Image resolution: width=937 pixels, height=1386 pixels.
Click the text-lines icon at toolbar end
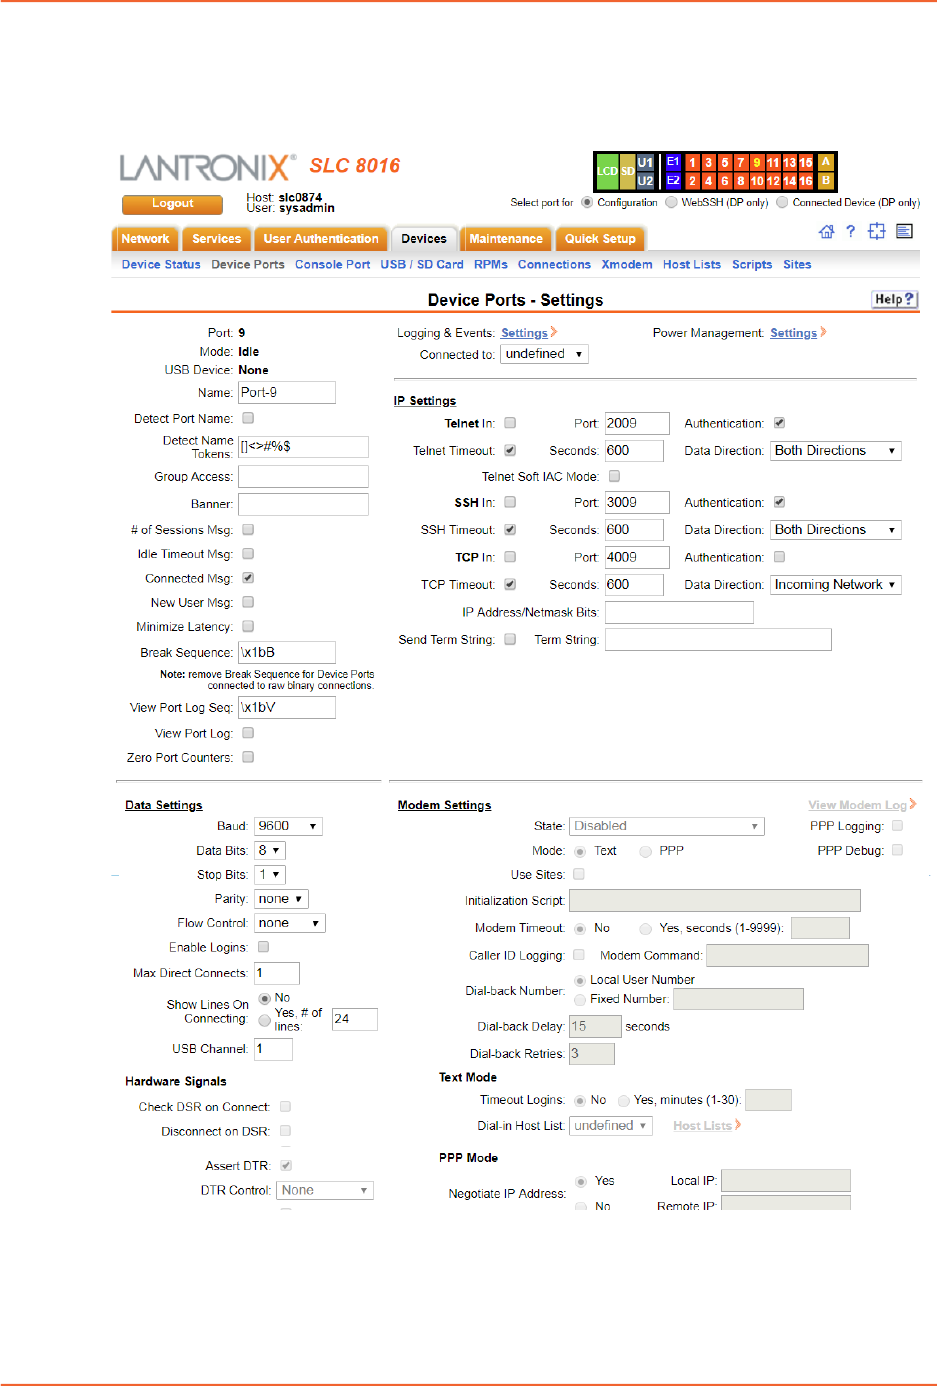coord(904,232)
